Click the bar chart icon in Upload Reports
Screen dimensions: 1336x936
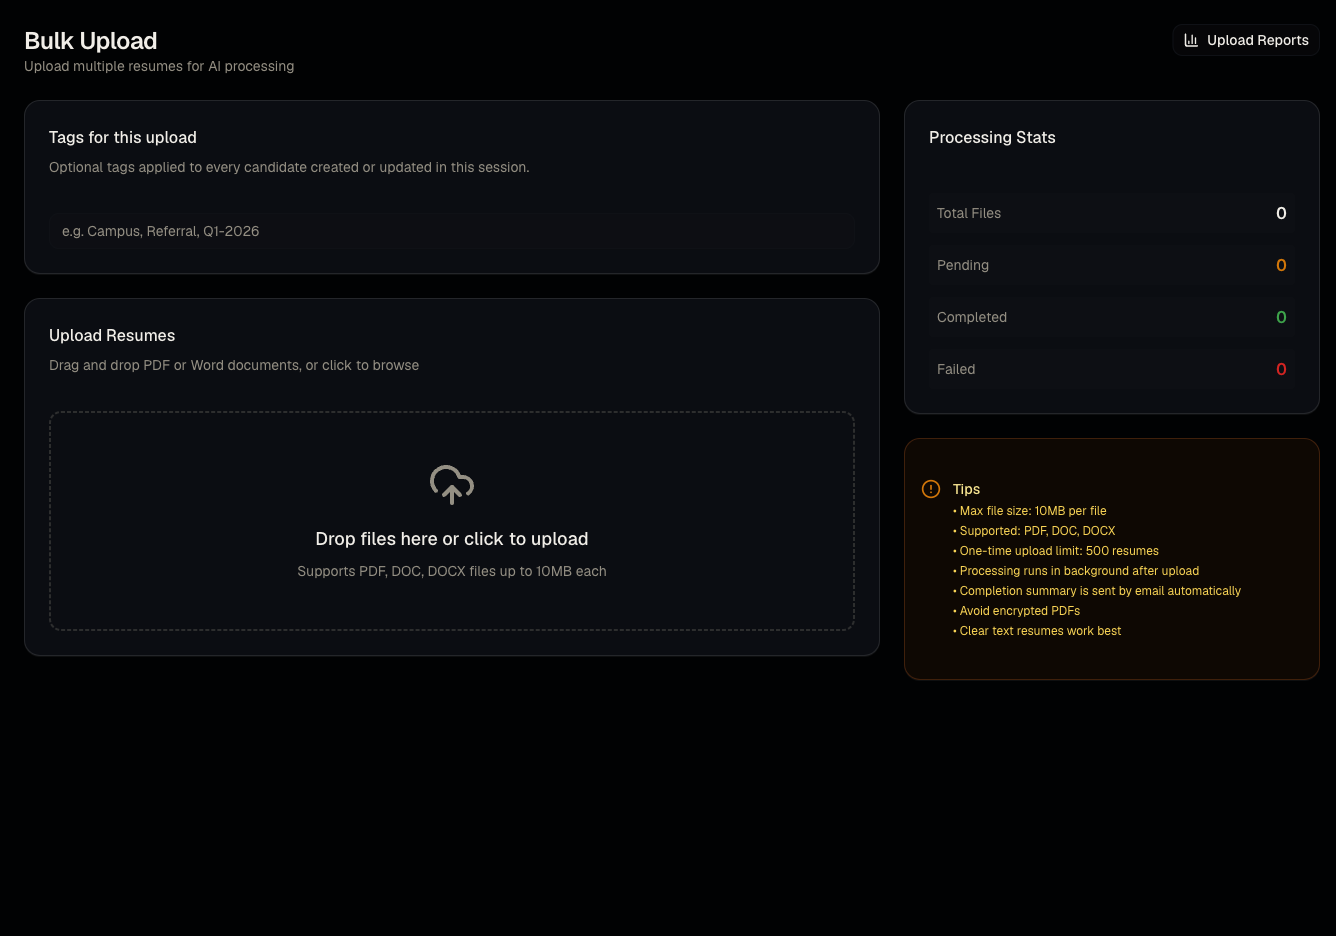click(x=1191, y=40)
